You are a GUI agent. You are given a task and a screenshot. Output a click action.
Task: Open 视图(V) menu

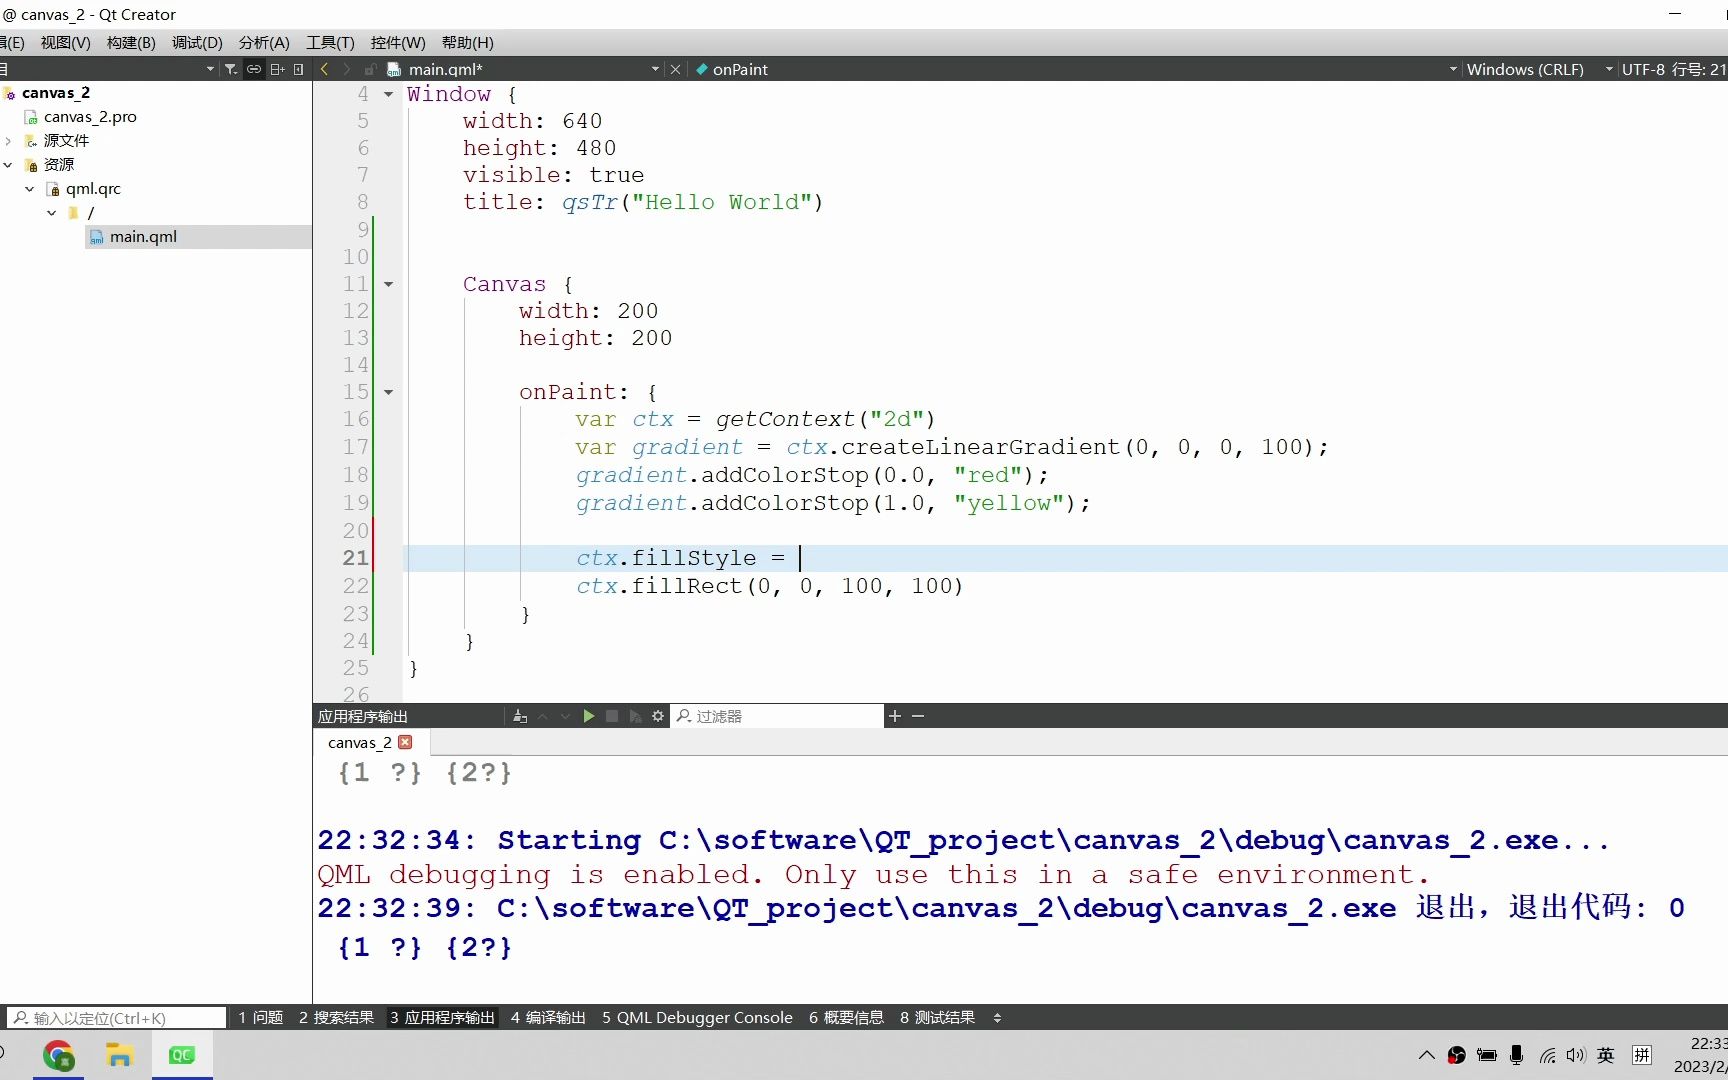click(65, 42)
